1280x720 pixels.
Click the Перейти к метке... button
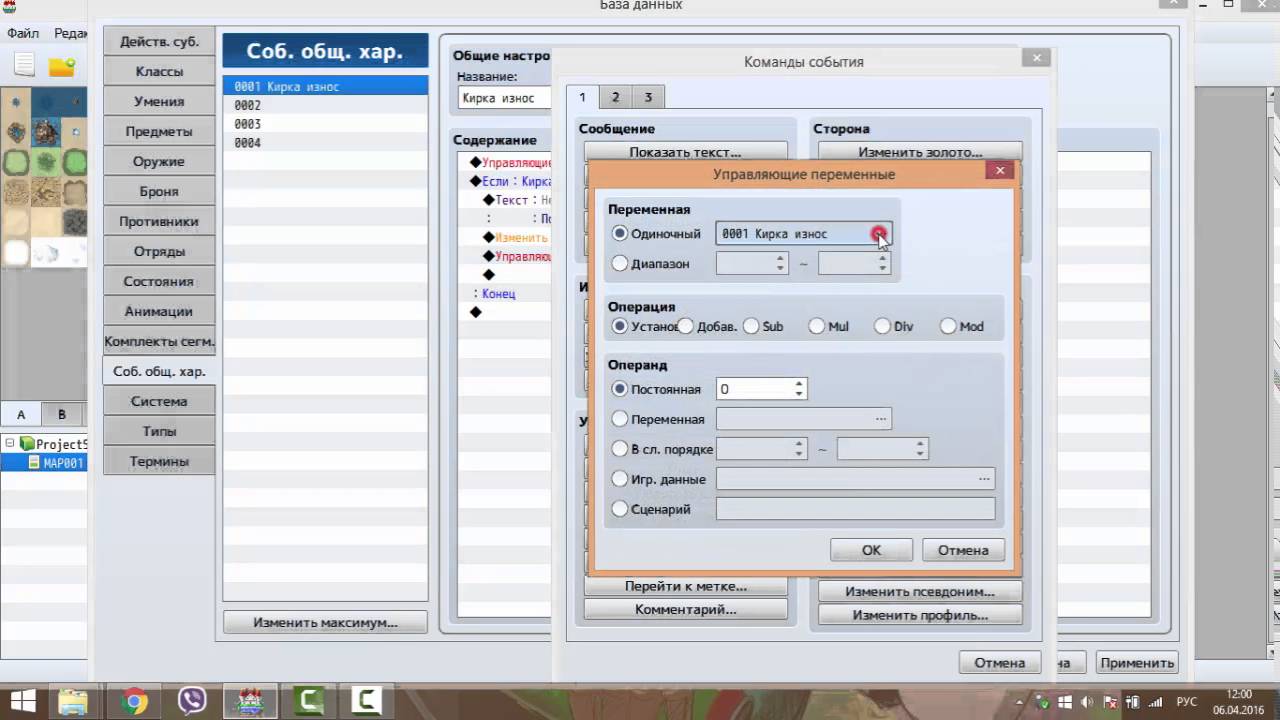(685, 586)
